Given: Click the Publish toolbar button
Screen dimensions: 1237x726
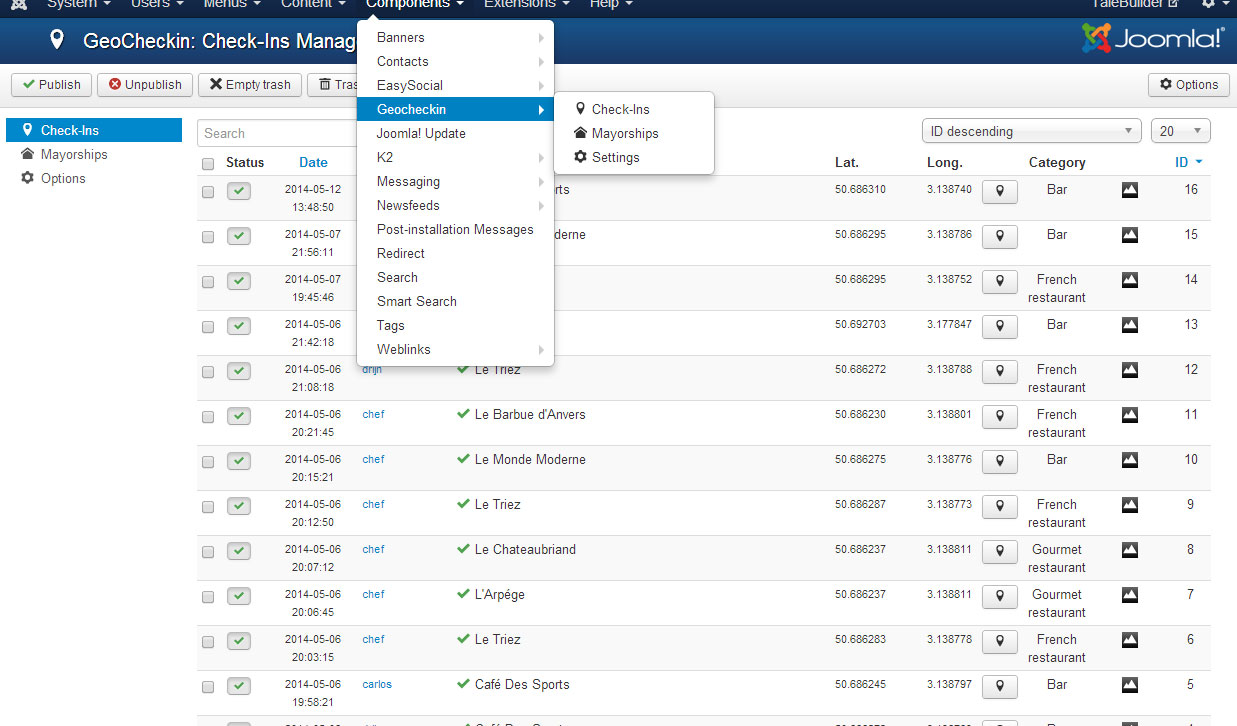Looking at the screenshot, I should pos(52,85).
